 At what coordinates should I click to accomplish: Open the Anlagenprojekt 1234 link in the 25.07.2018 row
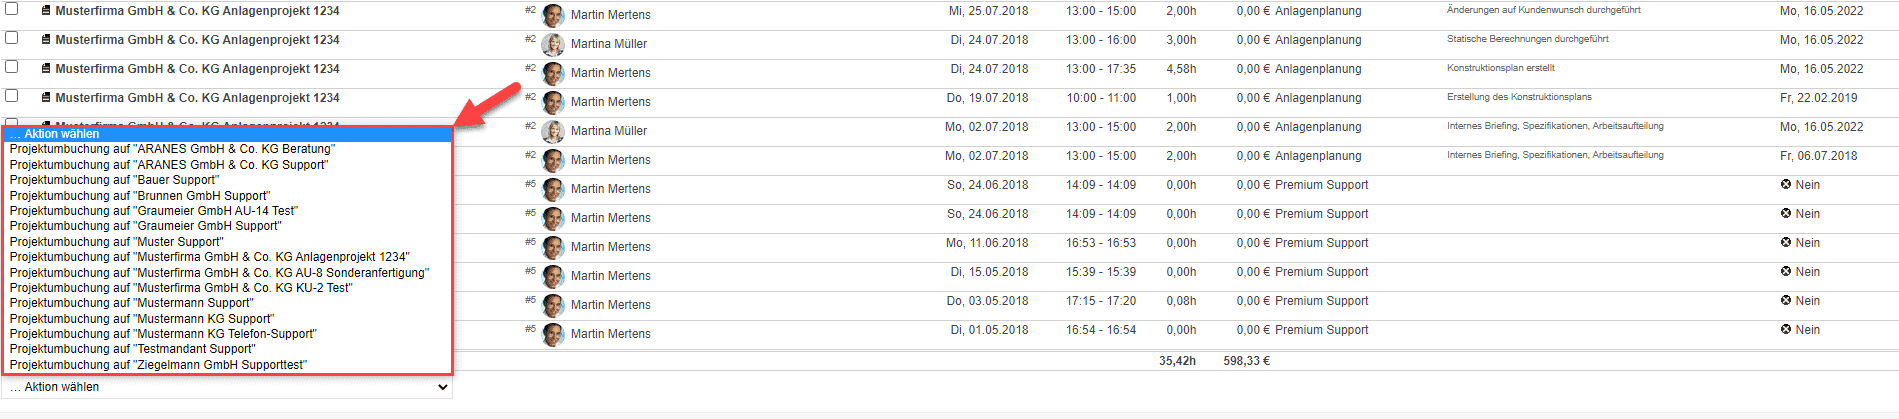197,11
